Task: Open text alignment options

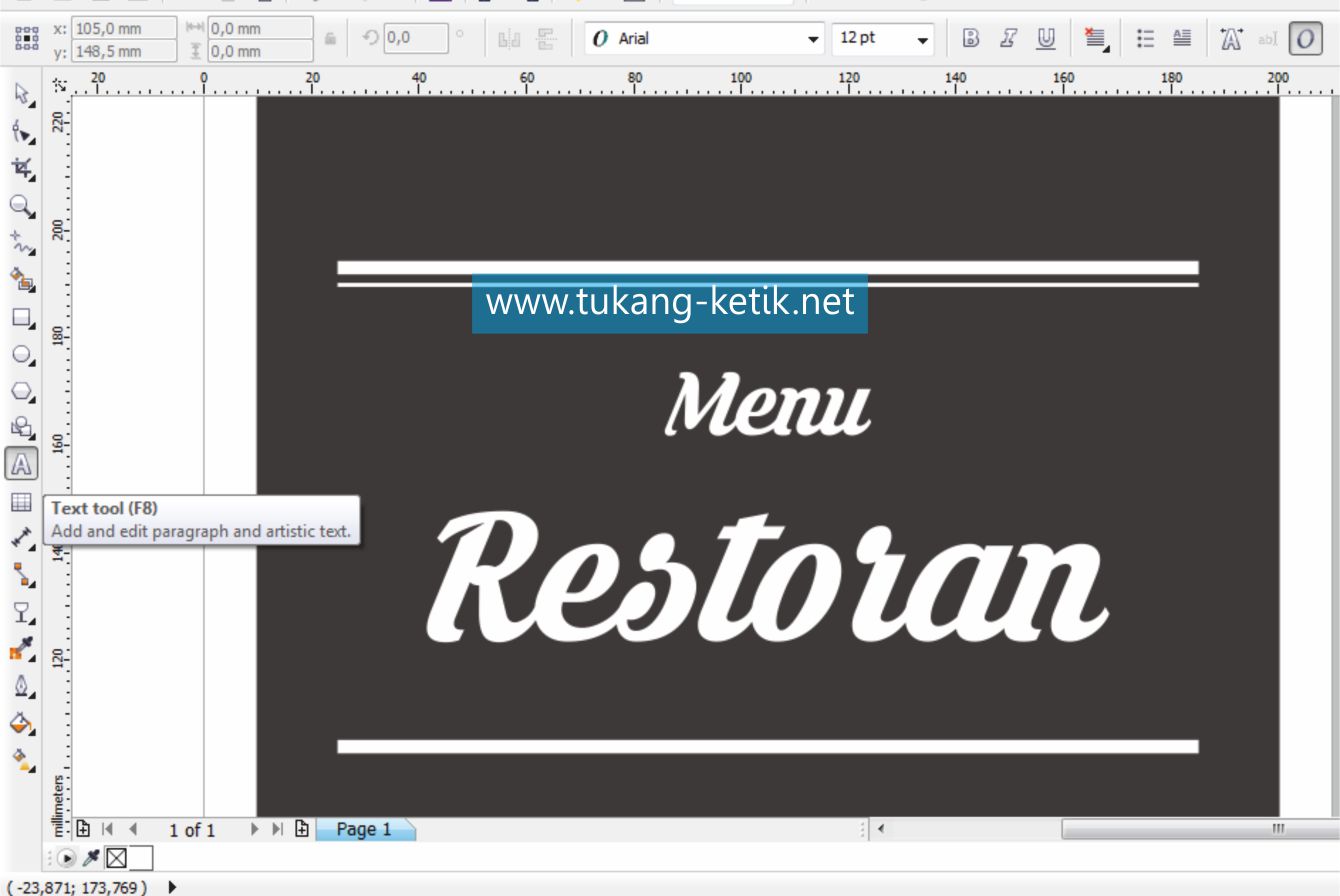Action: pyautogui.click(x=1096, y=39)
